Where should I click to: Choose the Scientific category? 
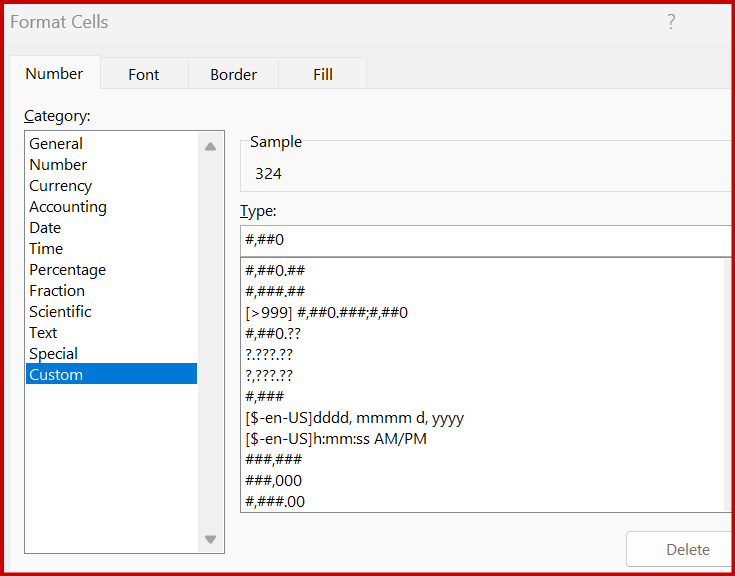(112, 312)
